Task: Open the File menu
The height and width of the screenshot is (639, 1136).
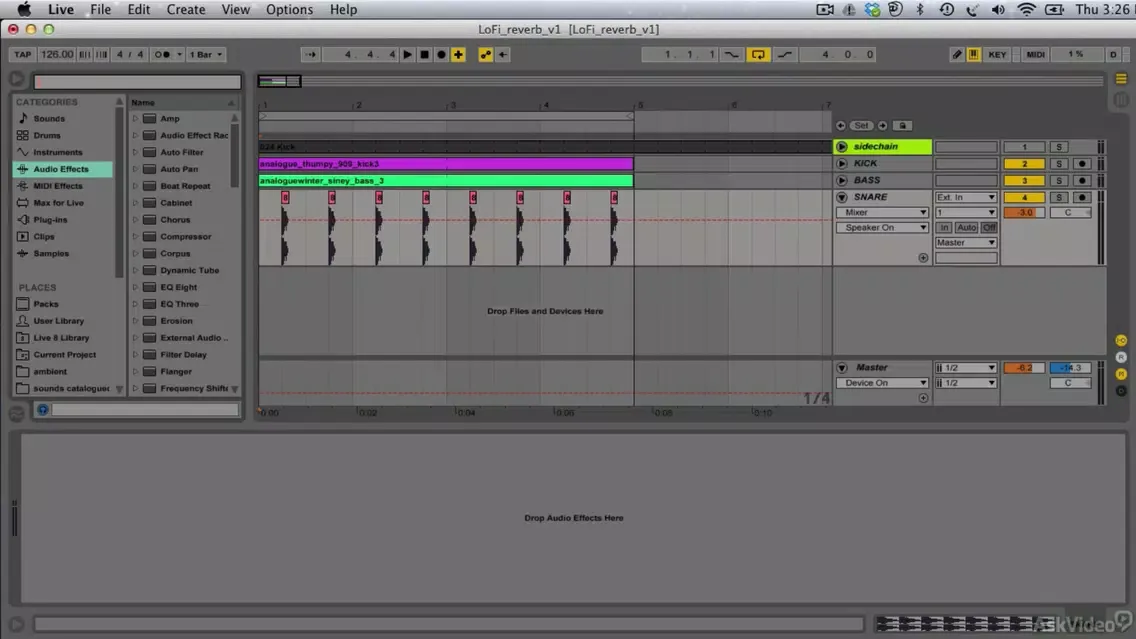Action: coord(100,9)
